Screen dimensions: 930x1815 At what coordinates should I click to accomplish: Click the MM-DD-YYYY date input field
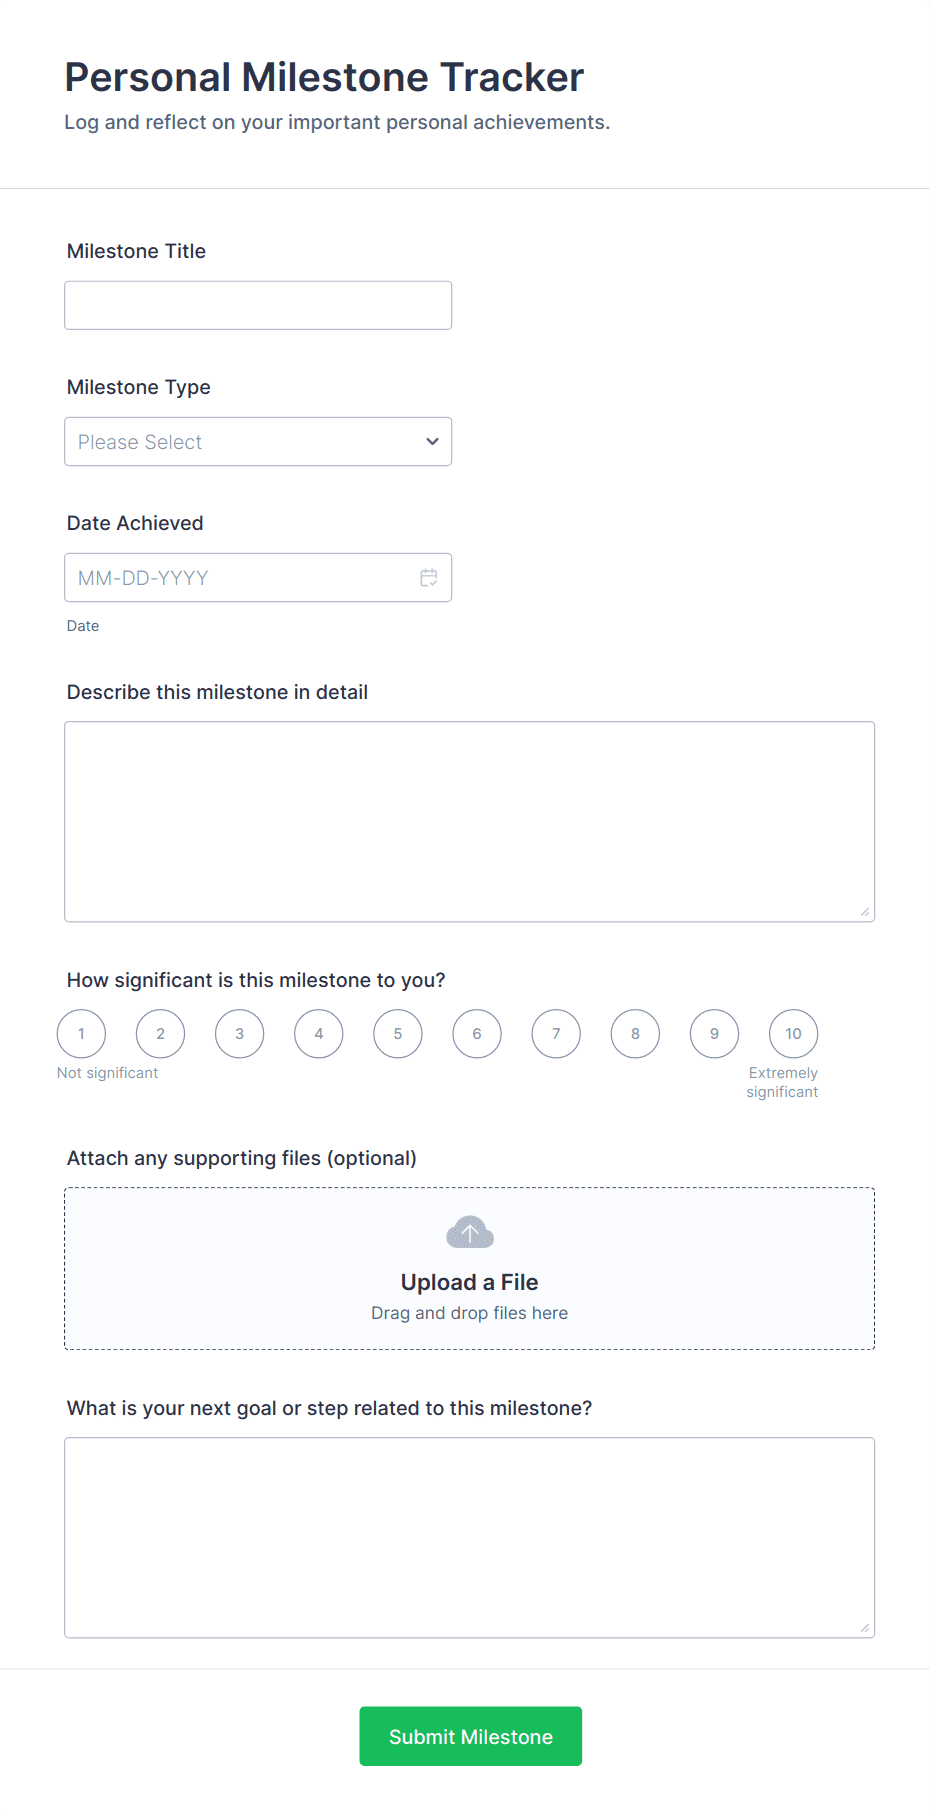[x=240, y=577]
